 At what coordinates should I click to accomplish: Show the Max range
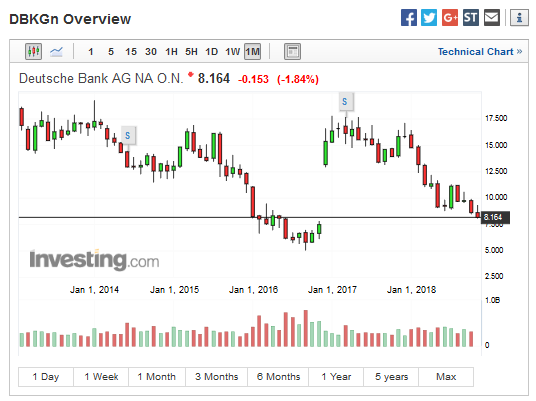point(446,377)
